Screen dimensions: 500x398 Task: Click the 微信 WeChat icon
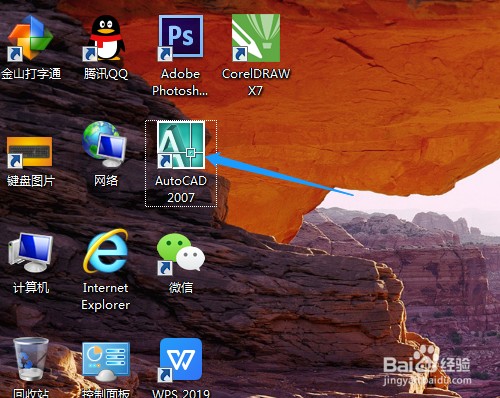(181, 253)
